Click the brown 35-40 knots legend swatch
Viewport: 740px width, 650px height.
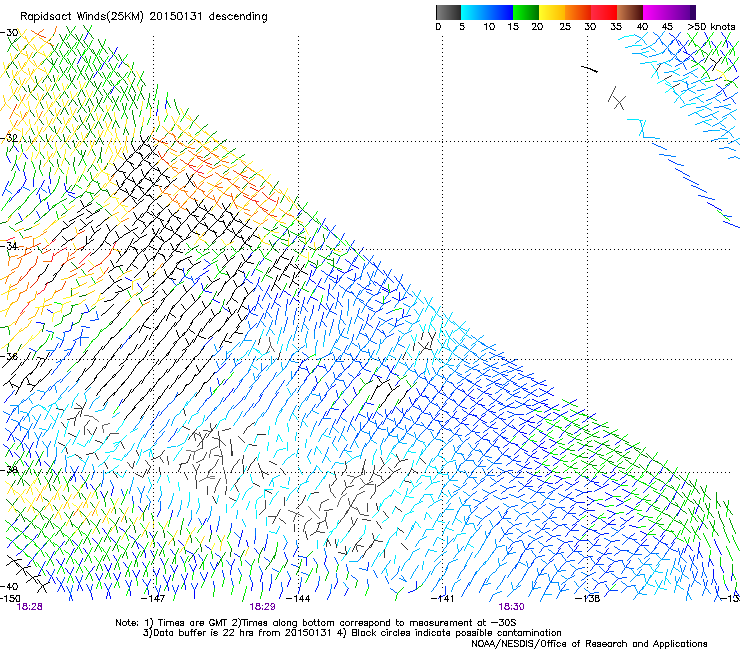pyautogui.click(x=630, y=12)
